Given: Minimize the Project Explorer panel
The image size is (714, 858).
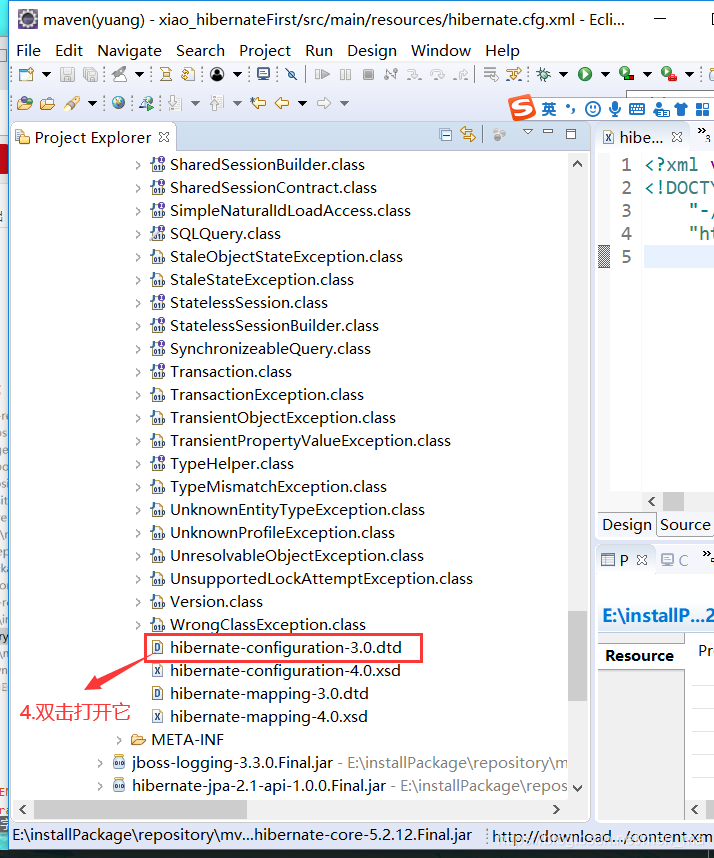Looking at the screenshot, I should [x=548, y=132].
